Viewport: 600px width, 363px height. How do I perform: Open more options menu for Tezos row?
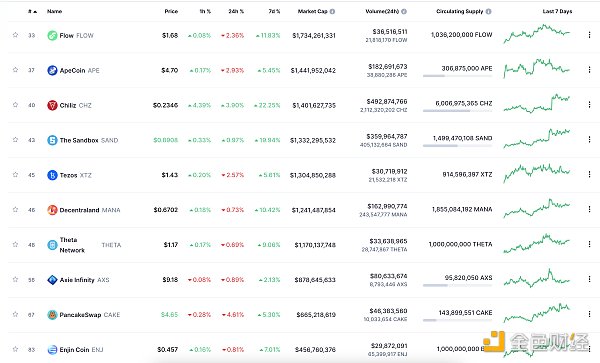pos(589,174)
